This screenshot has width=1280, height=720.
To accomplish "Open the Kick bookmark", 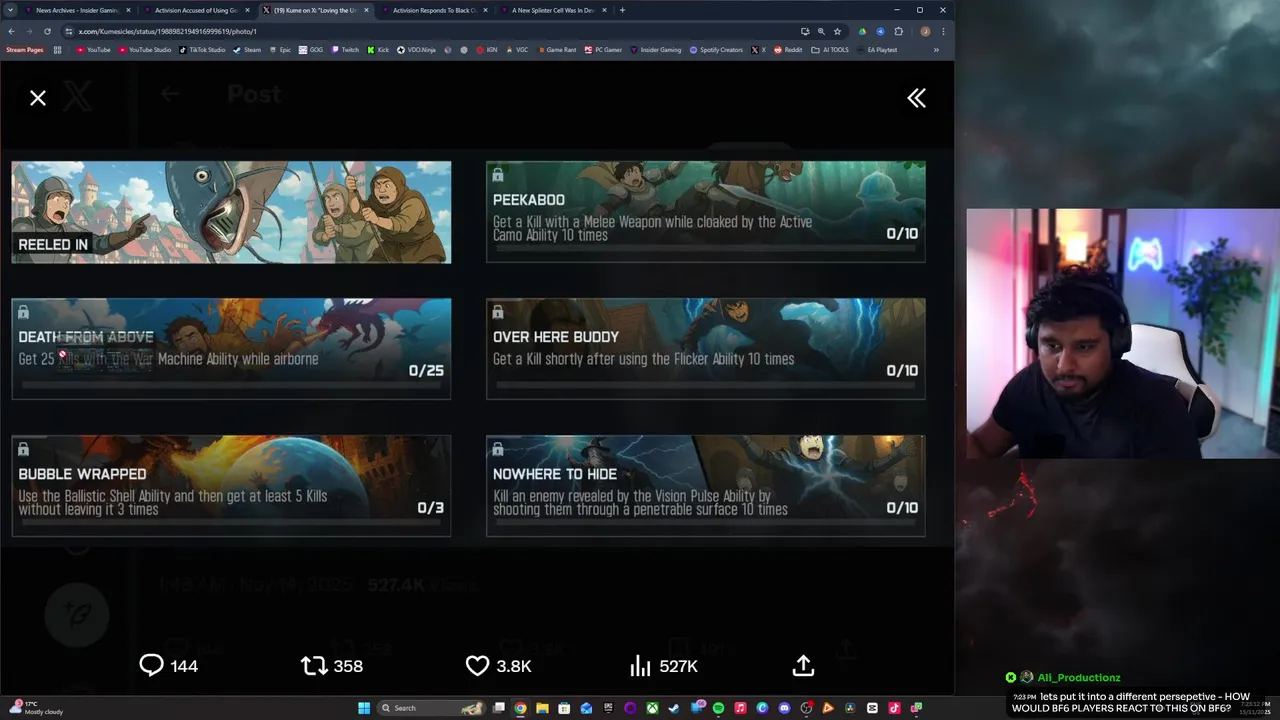I will coord(377,49).
